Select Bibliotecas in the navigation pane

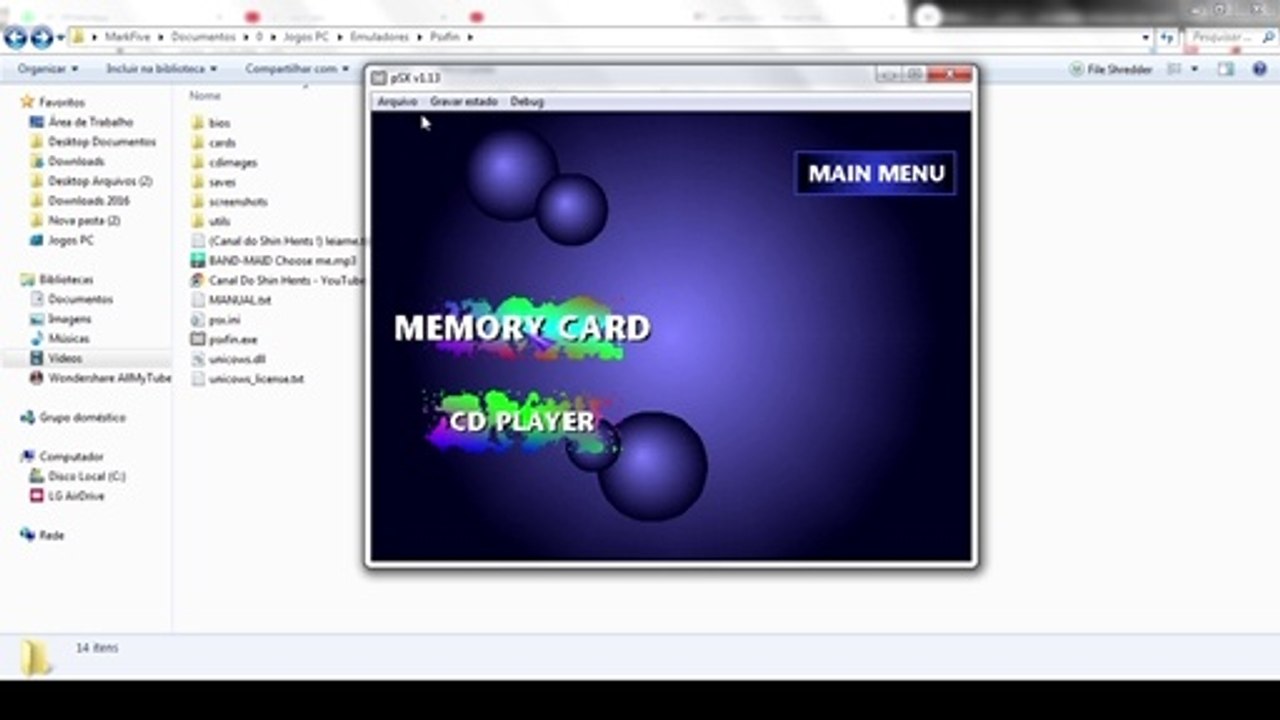tap(66, 280)
